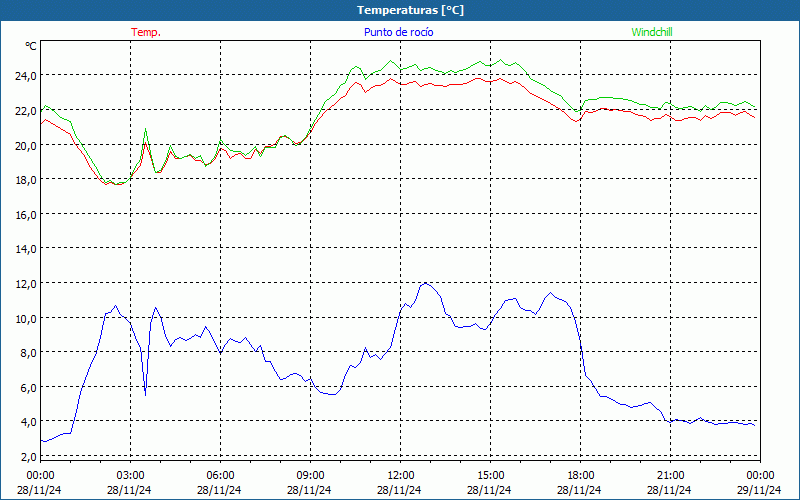Viewport: 800px width, 500px height.
Task: Click the '24,0' y-axis value
Action: (26, 77)
